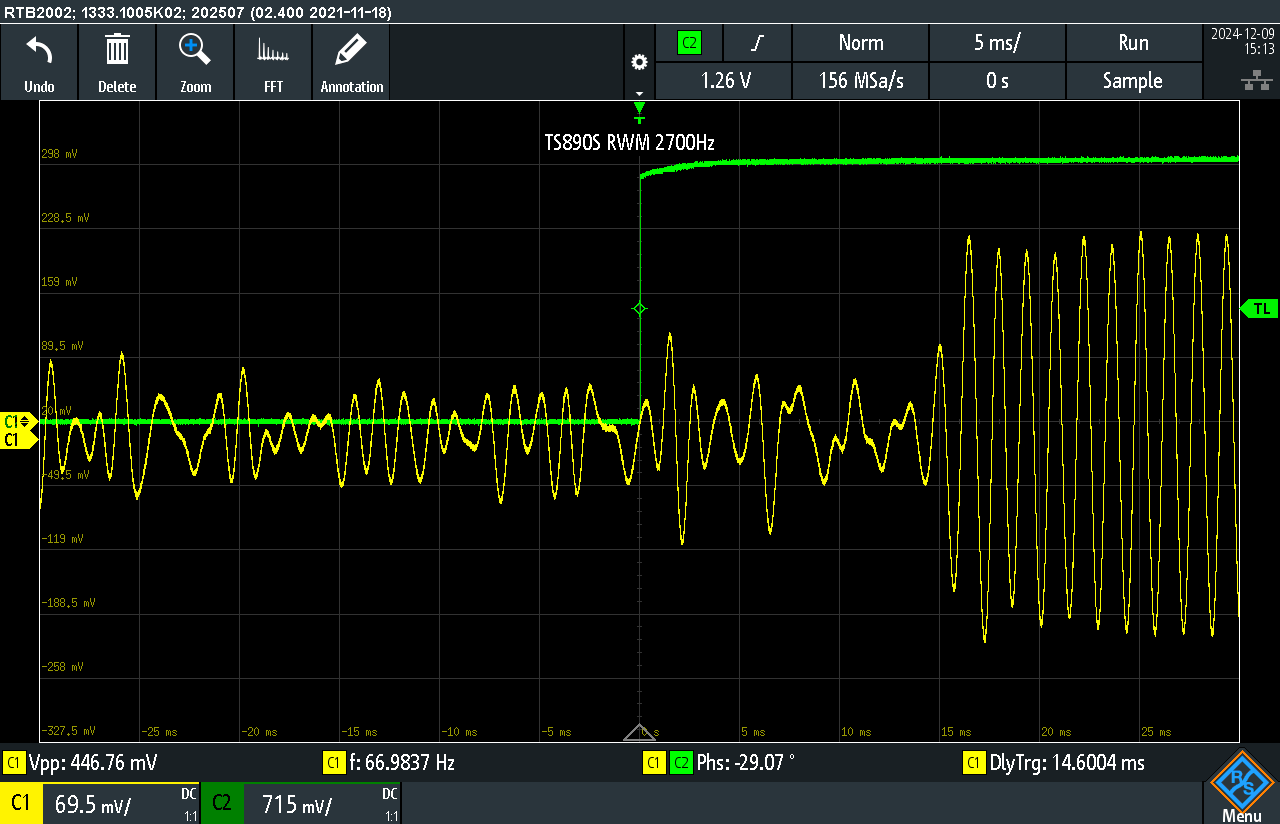Click the Undo arrow icon

pyautogui.click(x=39, y=62)
